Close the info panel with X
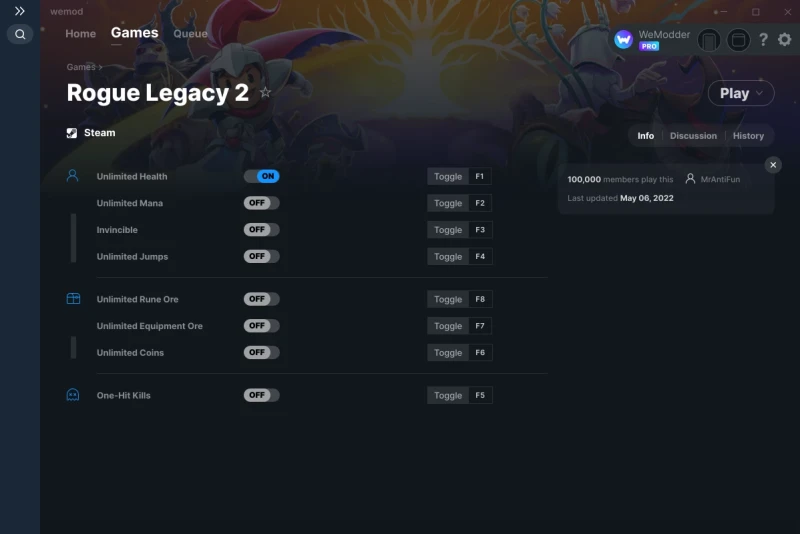 pos(773,165)
